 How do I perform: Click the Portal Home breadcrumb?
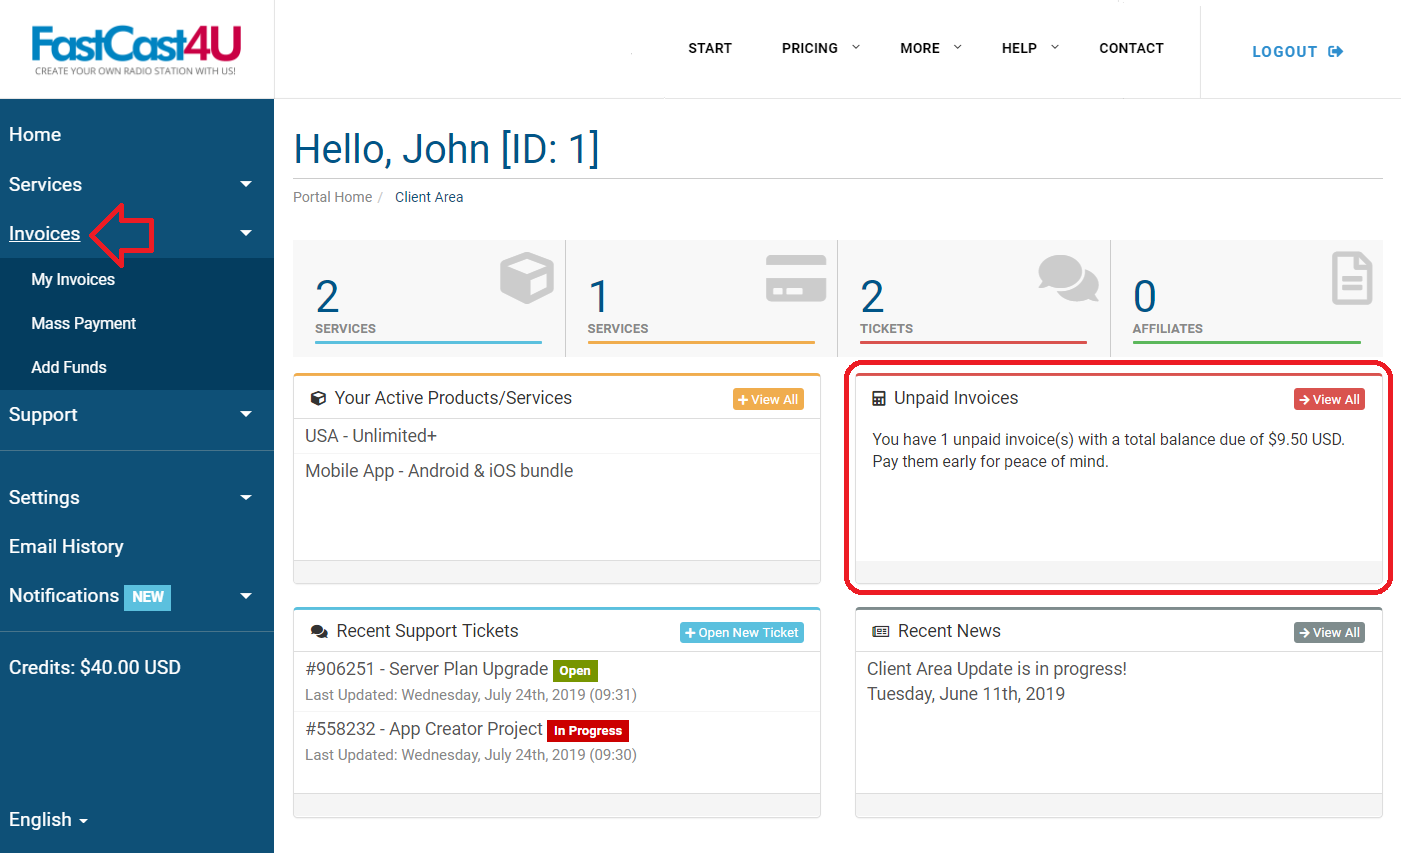[332, 197]
